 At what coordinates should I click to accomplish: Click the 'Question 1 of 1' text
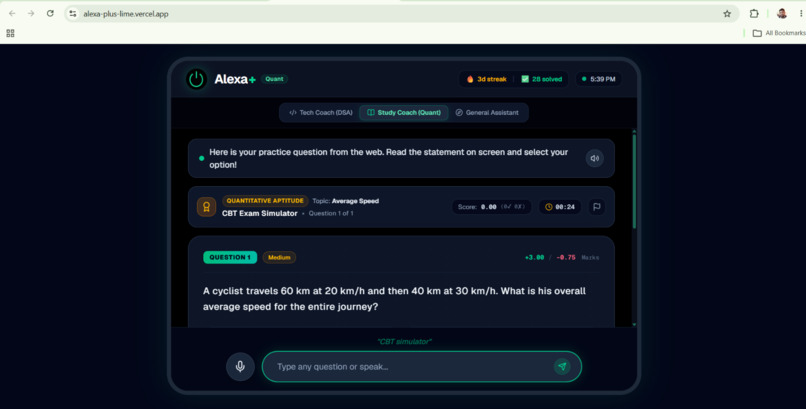331,213
